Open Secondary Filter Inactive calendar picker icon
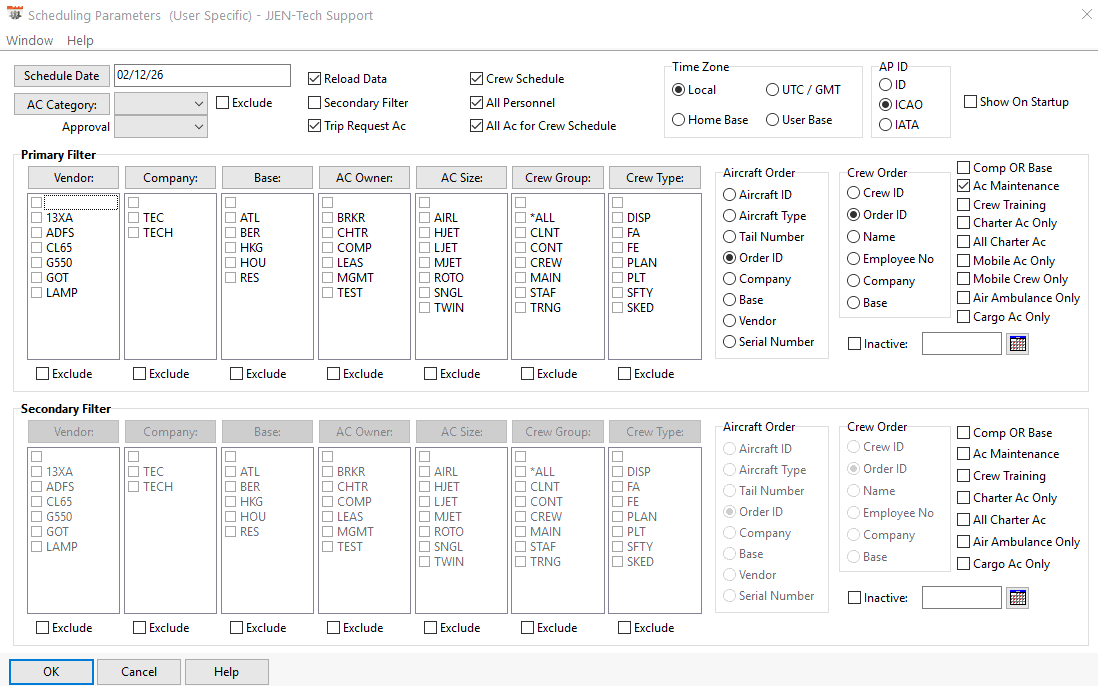The height and width of the screenshot is (686, 1098). [1018, 598]
